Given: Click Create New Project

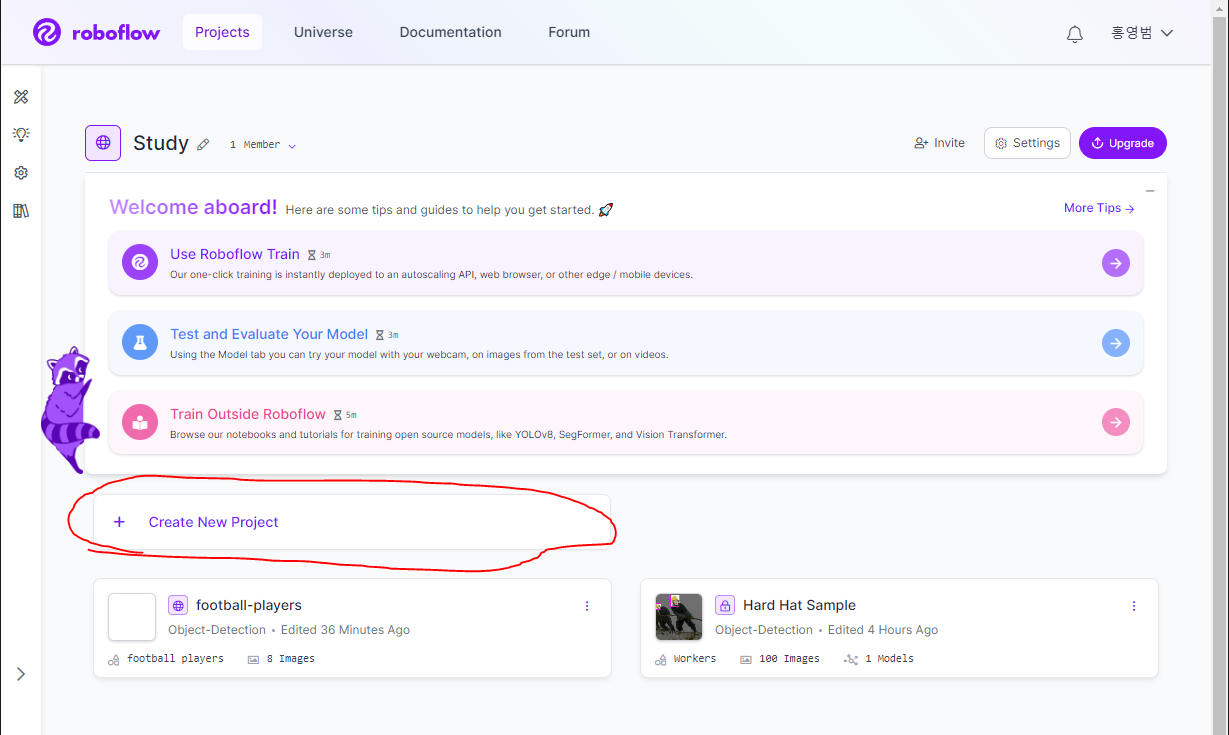Looking at the screenshot, I should (352, 522).
